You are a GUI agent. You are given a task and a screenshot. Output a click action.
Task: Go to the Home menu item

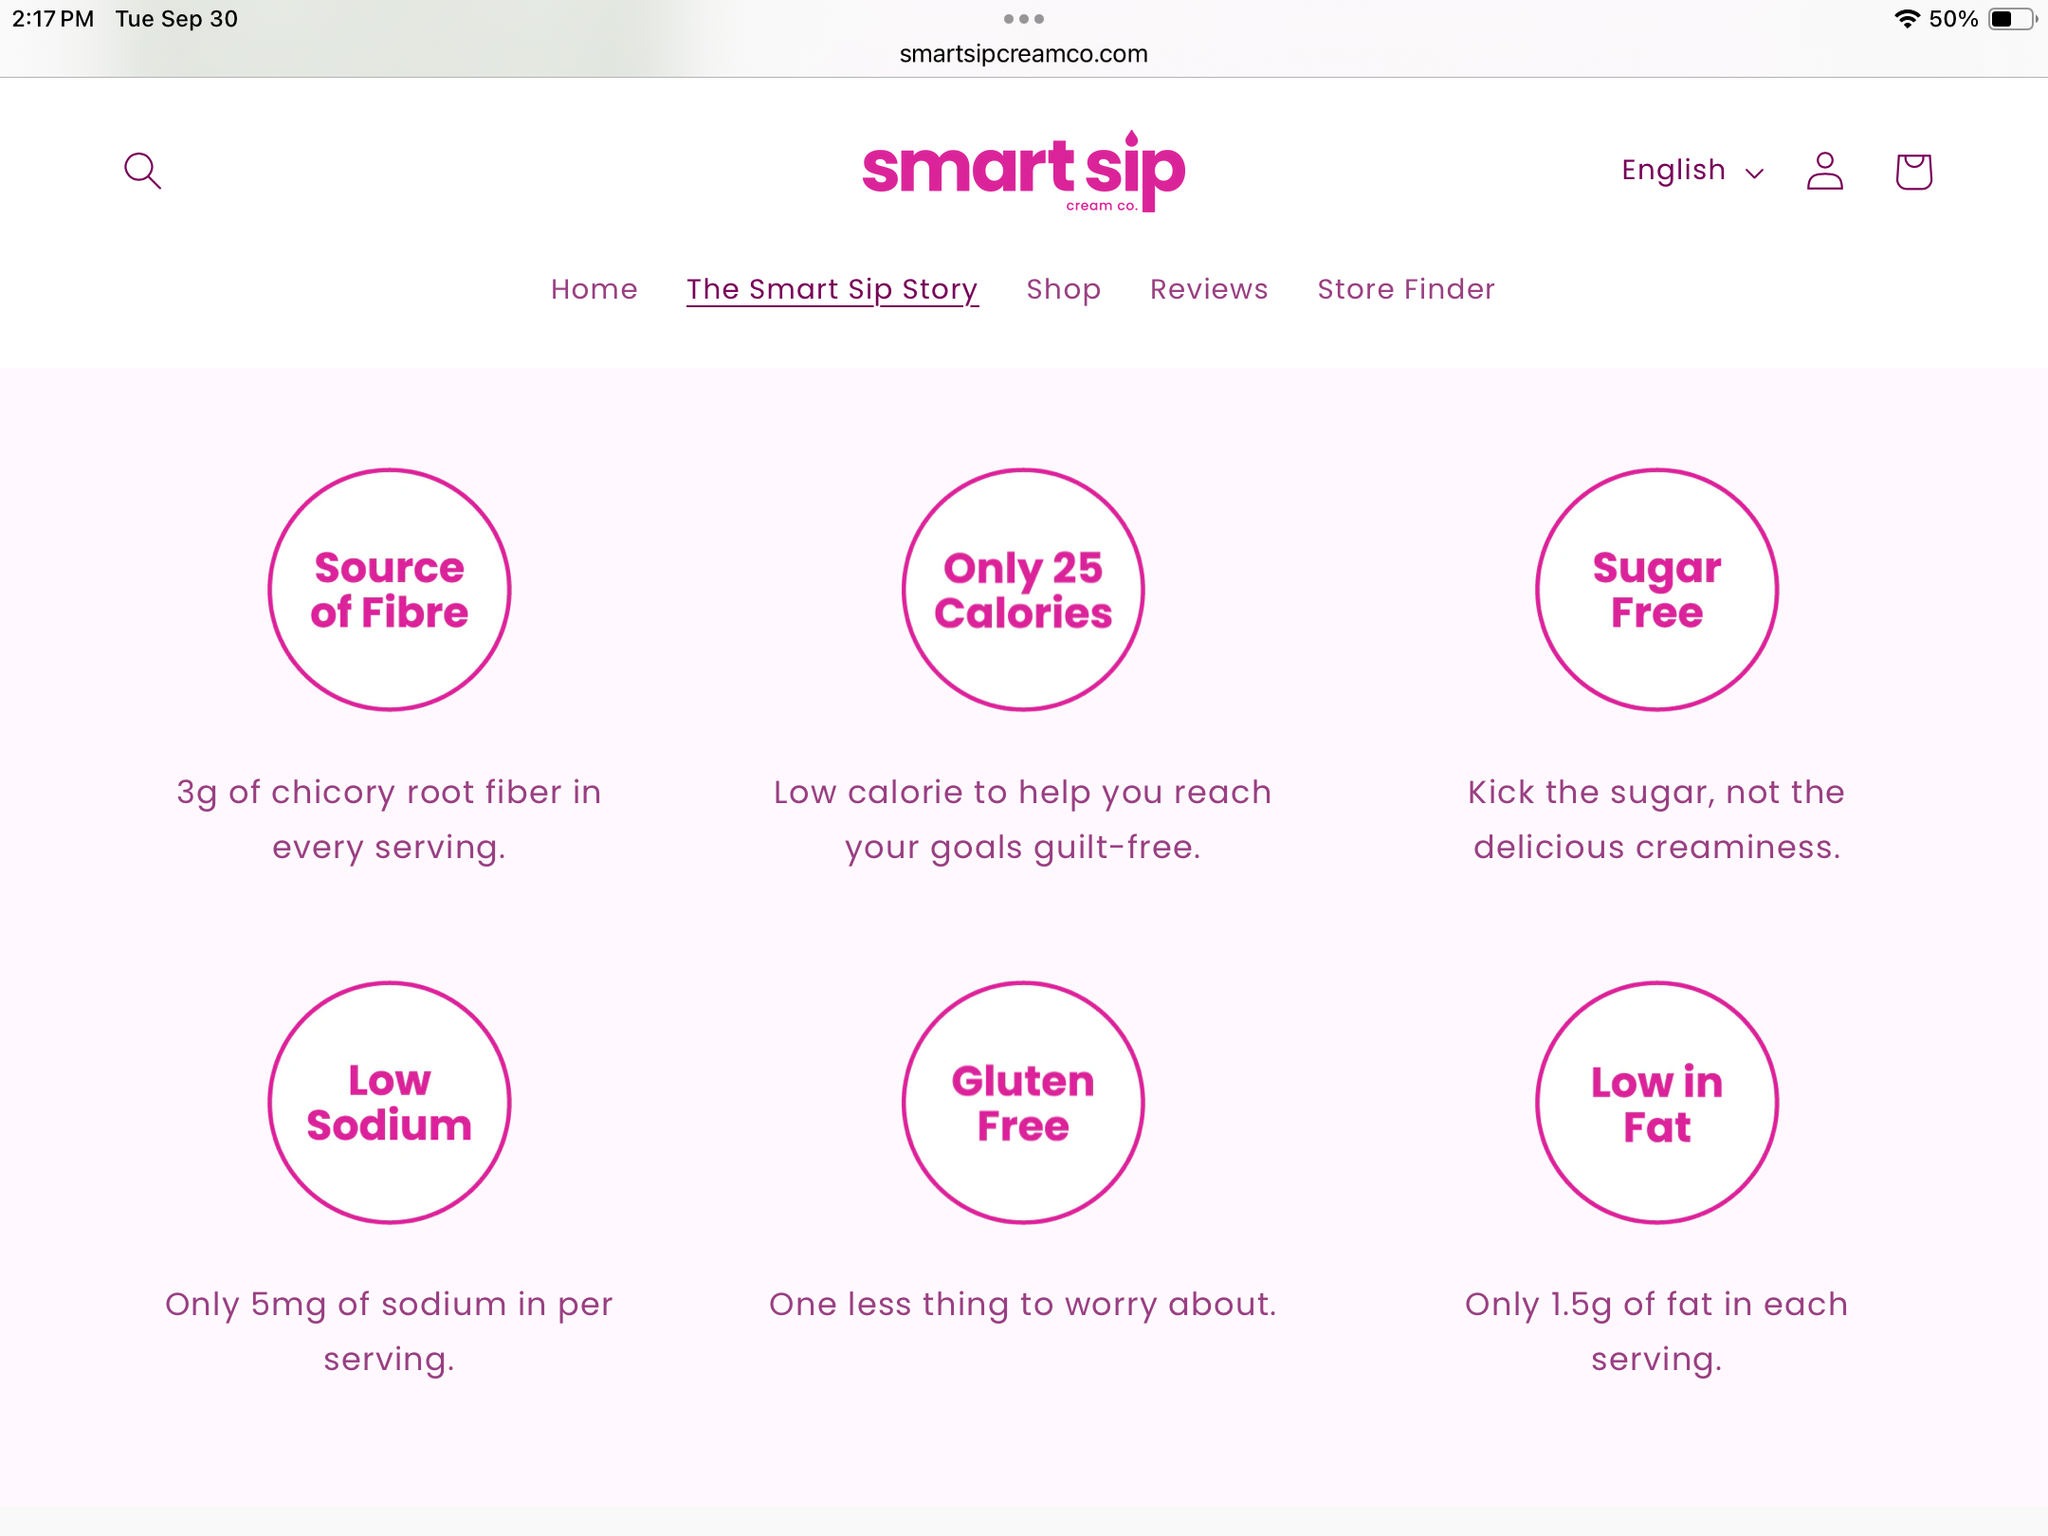(594, 289)
